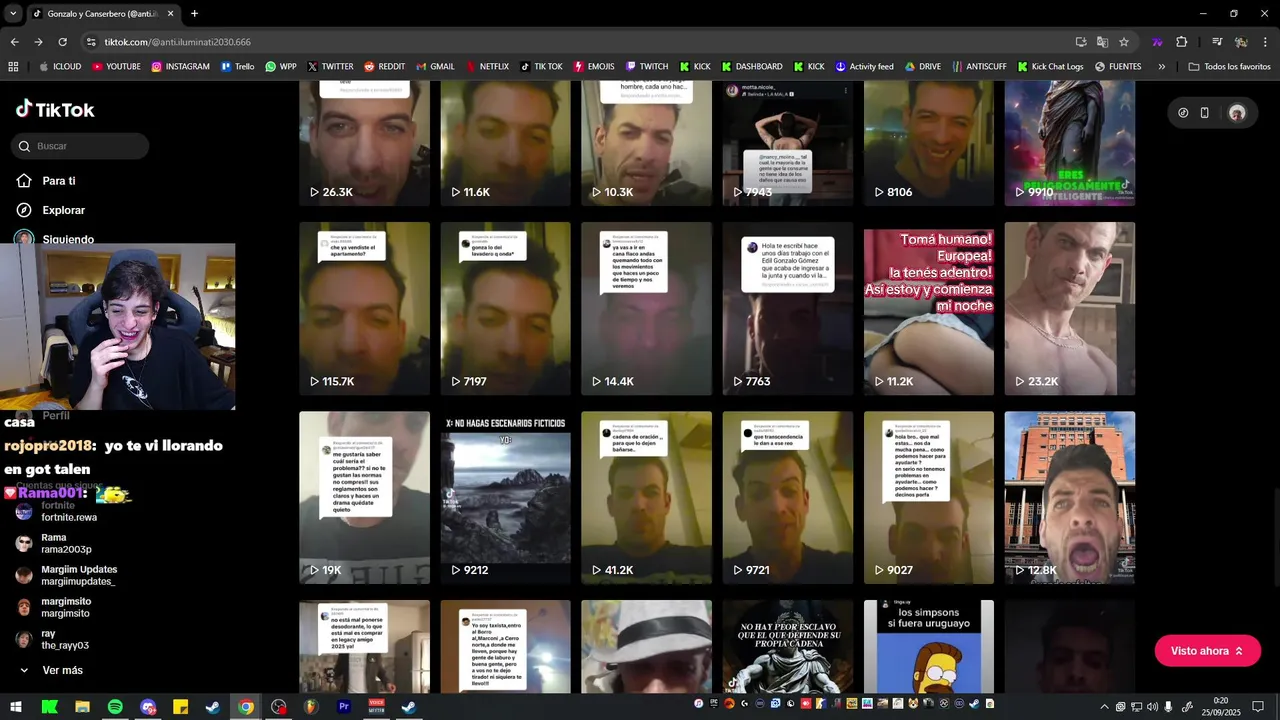This screenshot has width=1280, height=720.
Task: Open rama2003p account in sidebar
Action: coord(54,543)
